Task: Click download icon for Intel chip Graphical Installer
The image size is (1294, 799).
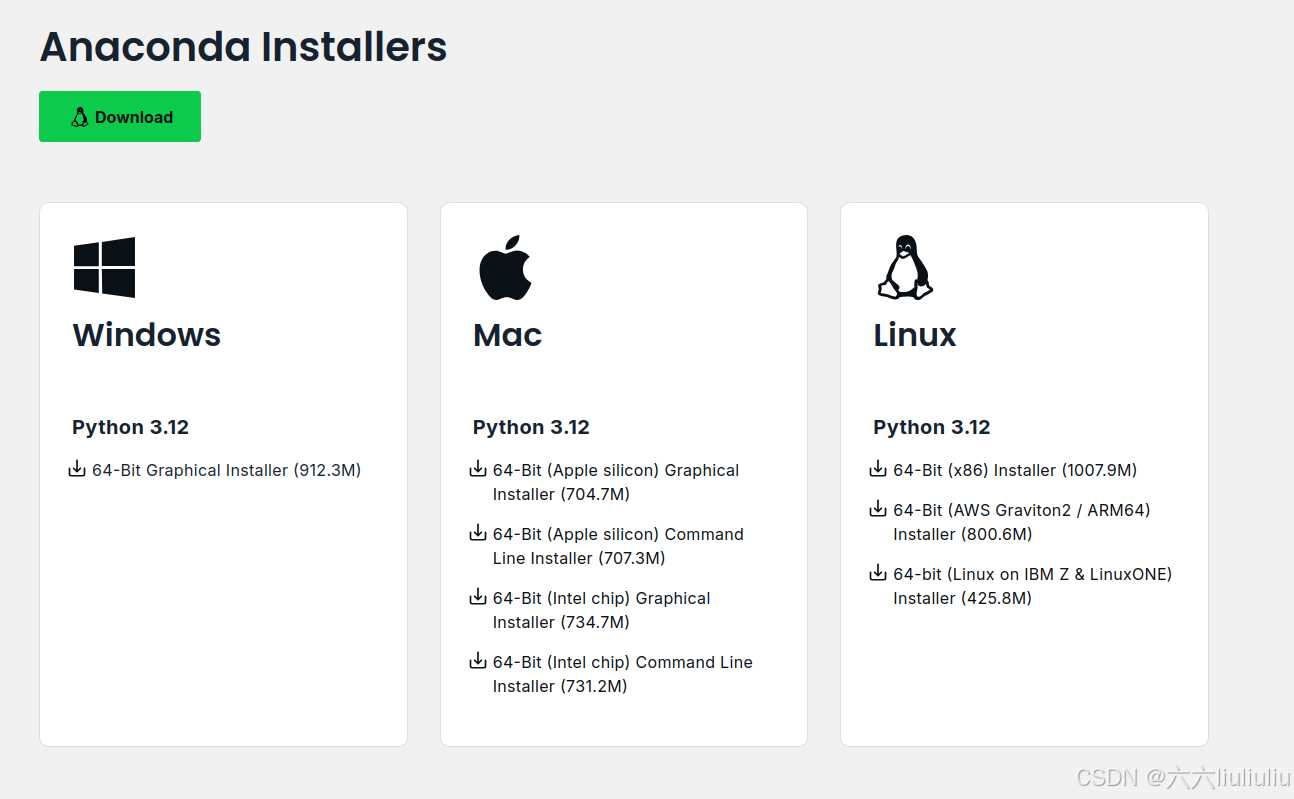Action: 478,596
